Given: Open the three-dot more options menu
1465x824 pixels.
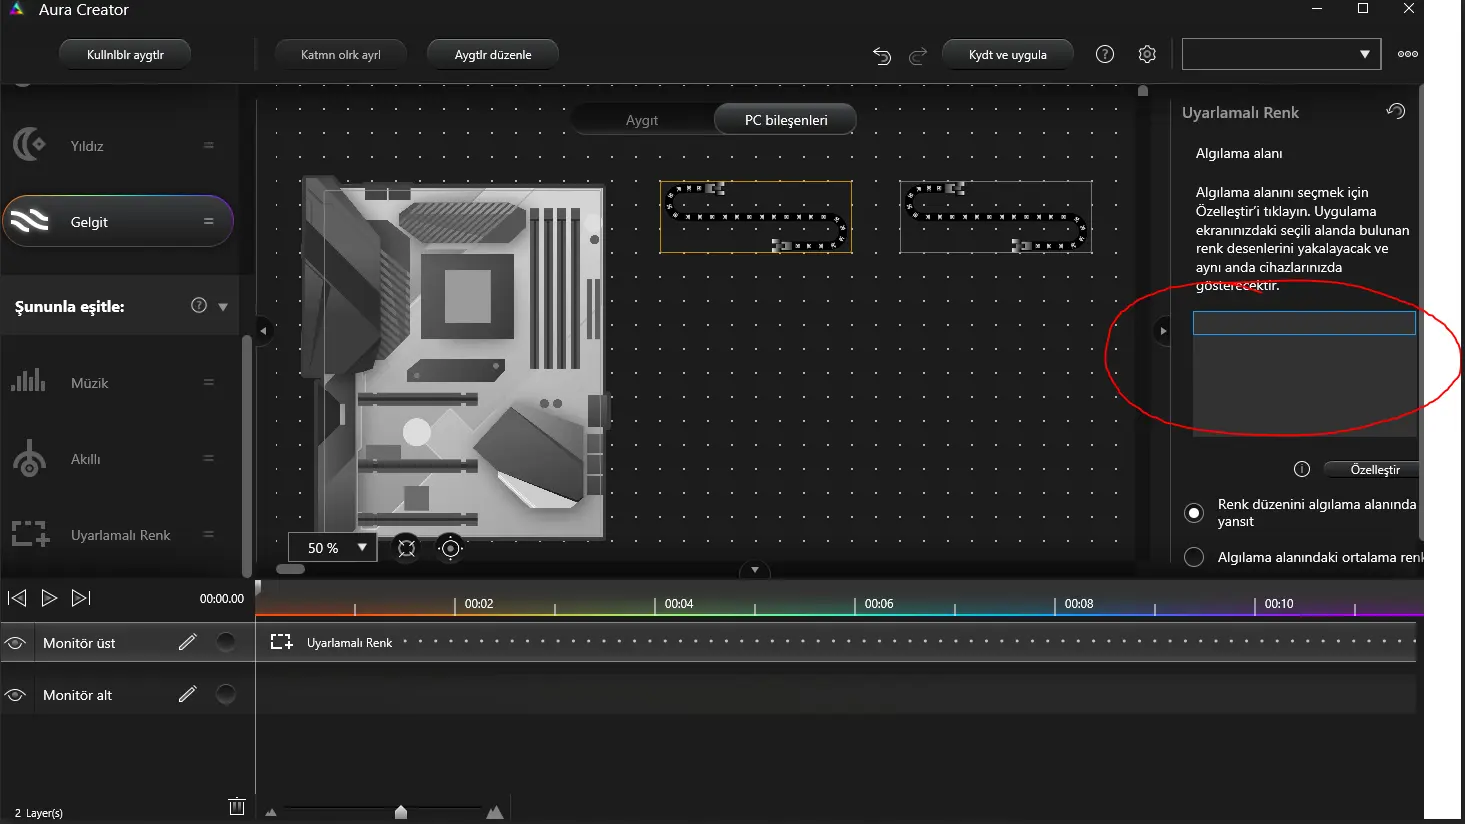Looking at the screenshot, I should tap(1408, 54).
